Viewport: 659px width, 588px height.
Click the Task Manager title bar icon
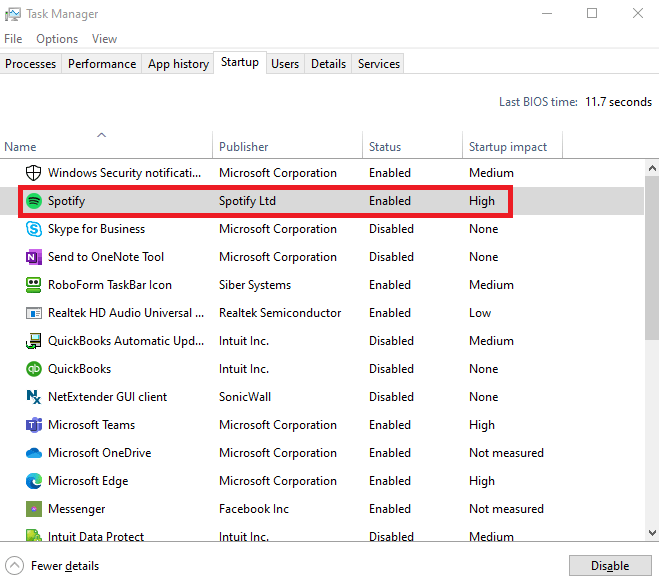13,14
